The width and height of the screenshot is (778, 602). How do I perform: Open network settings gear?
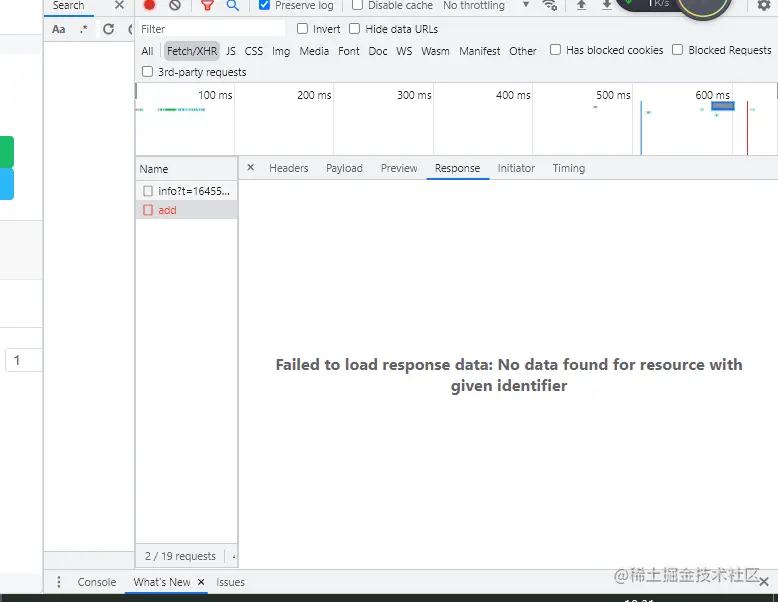pos(764,5)
